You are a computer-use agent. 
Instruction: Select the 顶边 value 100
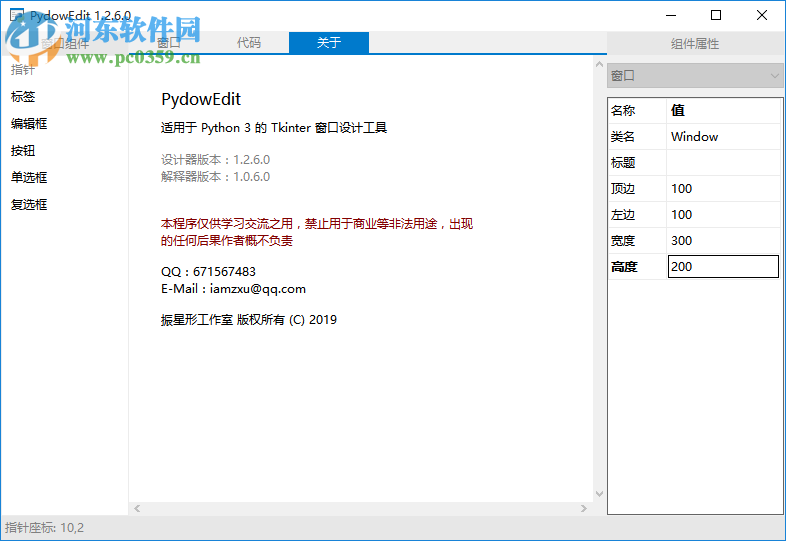pos(723,189)
